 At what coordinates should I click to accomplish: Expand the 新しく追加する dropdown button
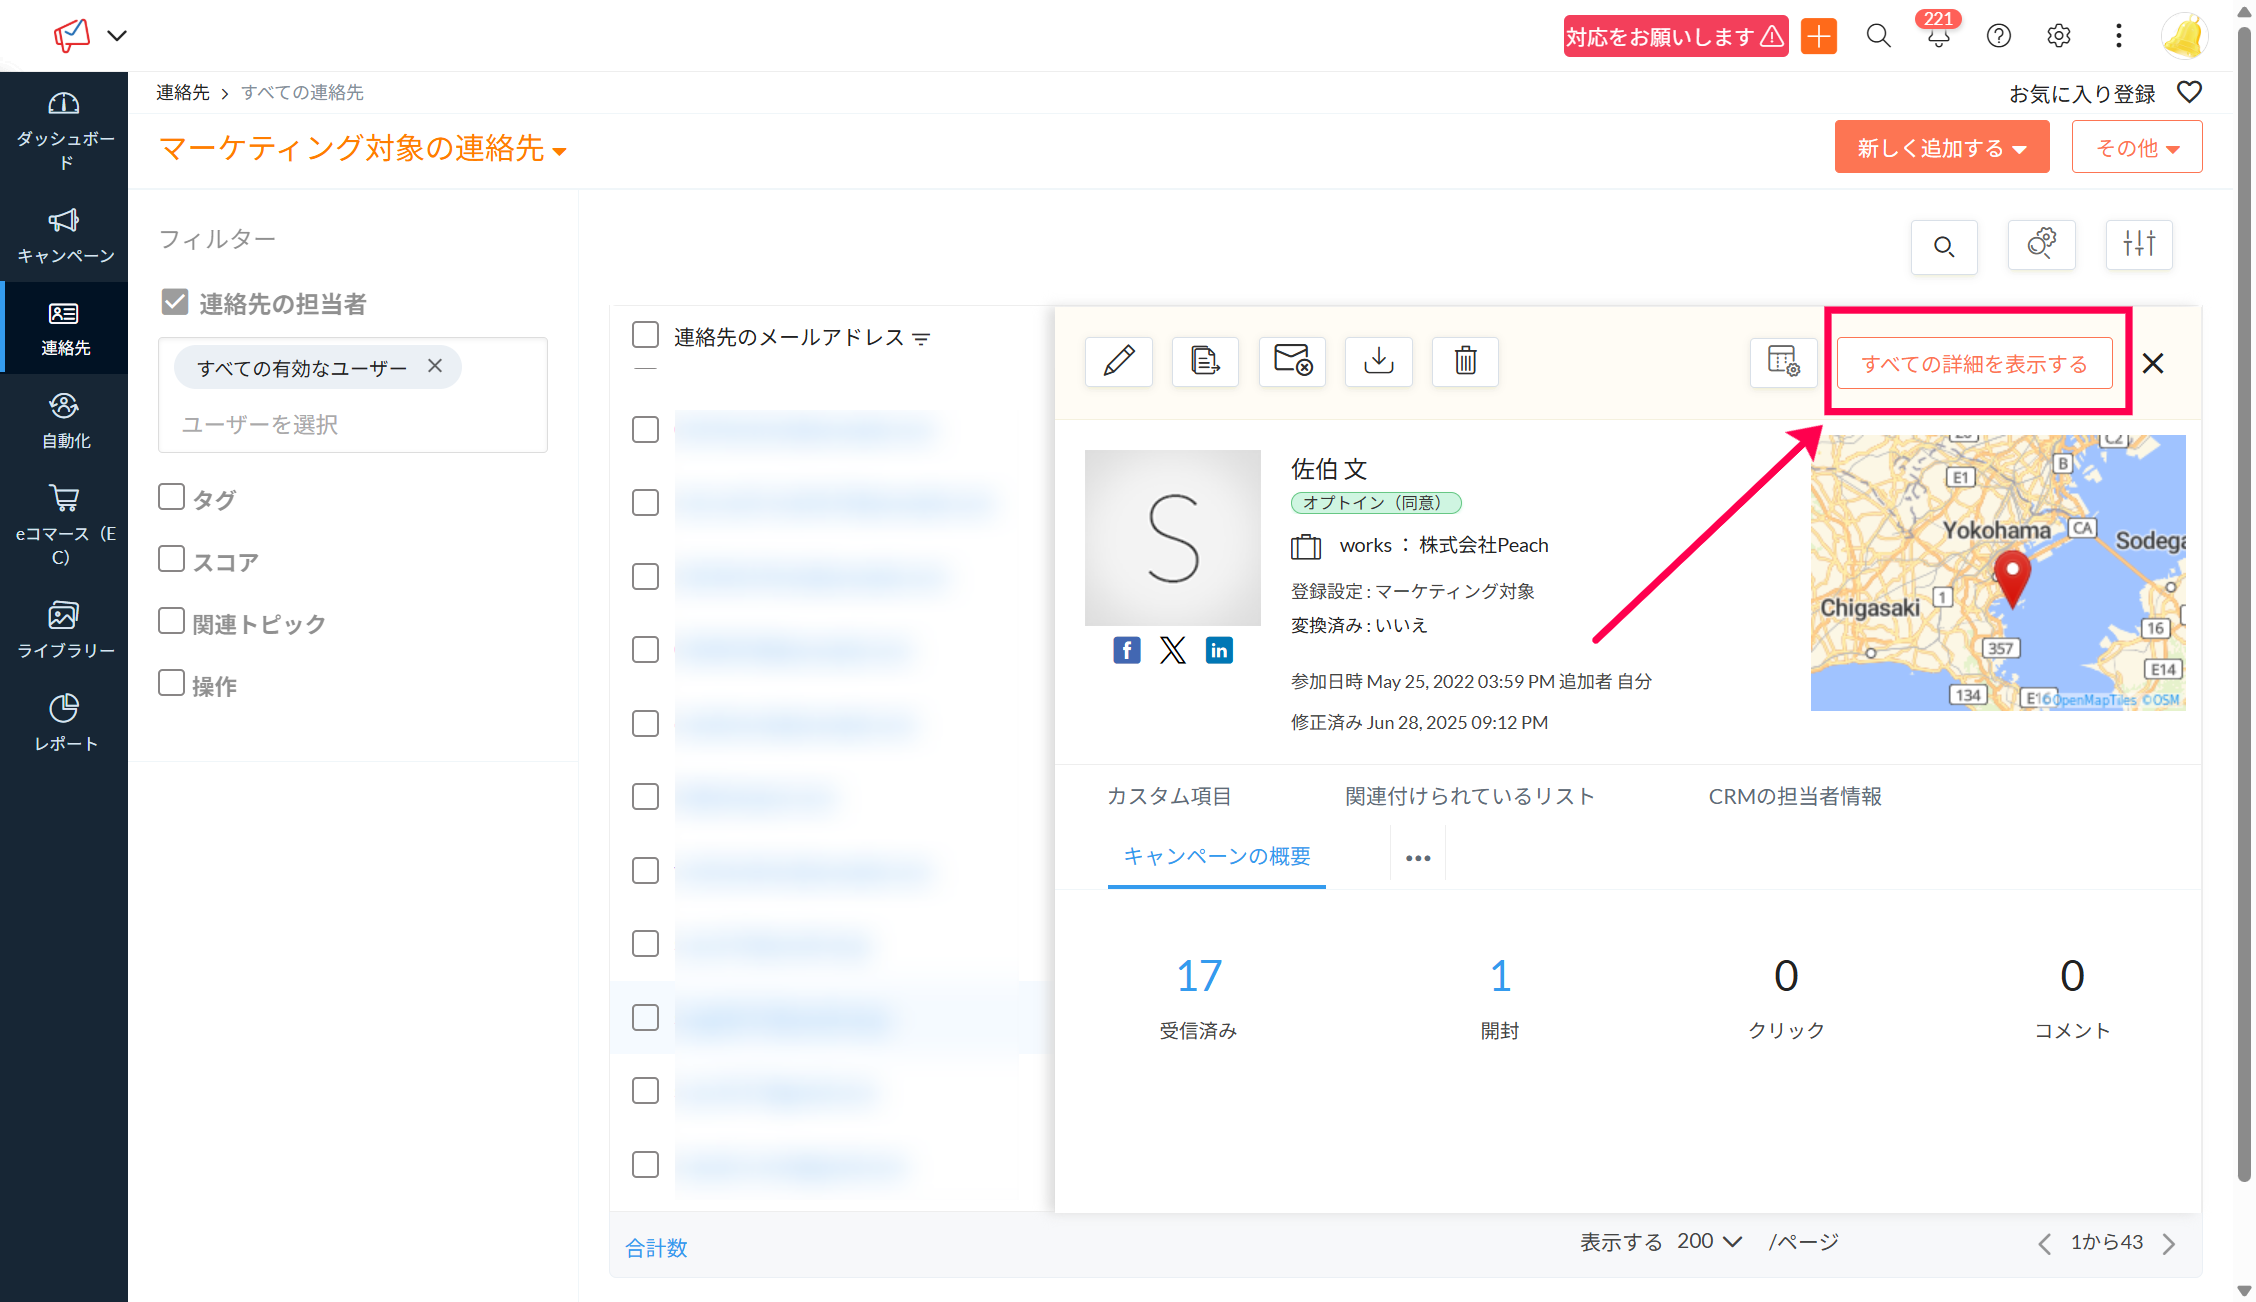(x=1941, y=148)
